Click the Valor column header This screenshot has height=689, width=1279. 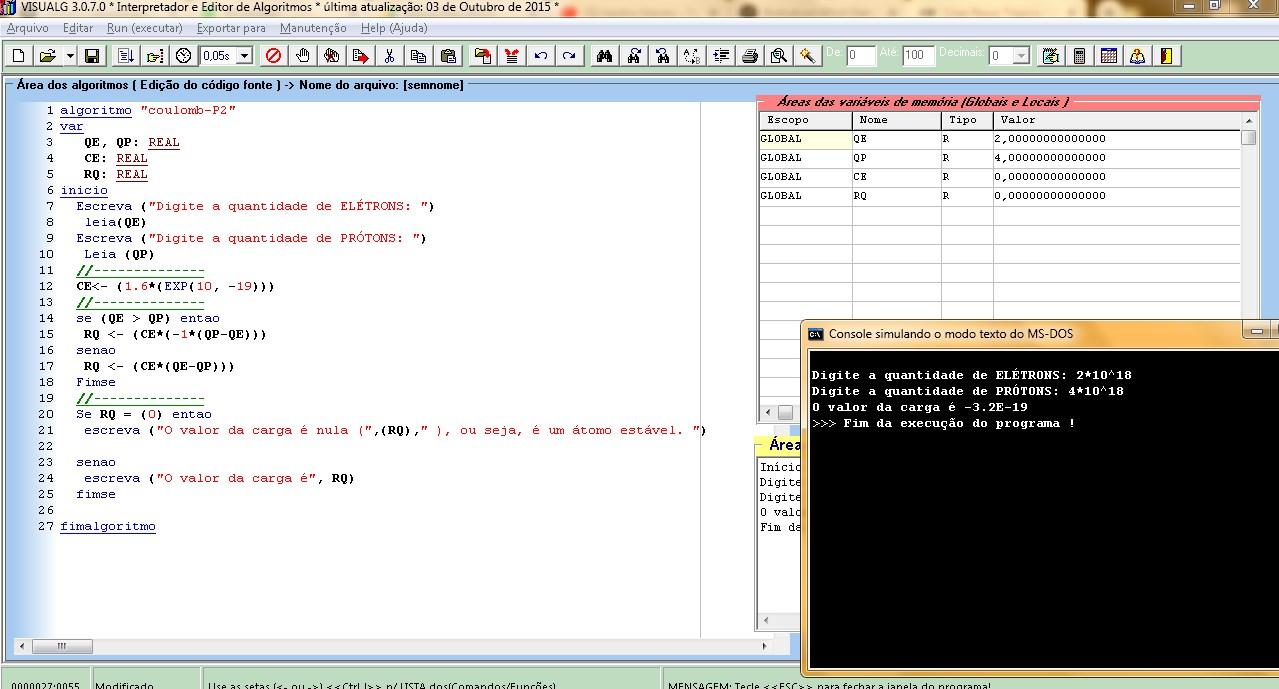pyautogui.click(x=1117, y=120)
